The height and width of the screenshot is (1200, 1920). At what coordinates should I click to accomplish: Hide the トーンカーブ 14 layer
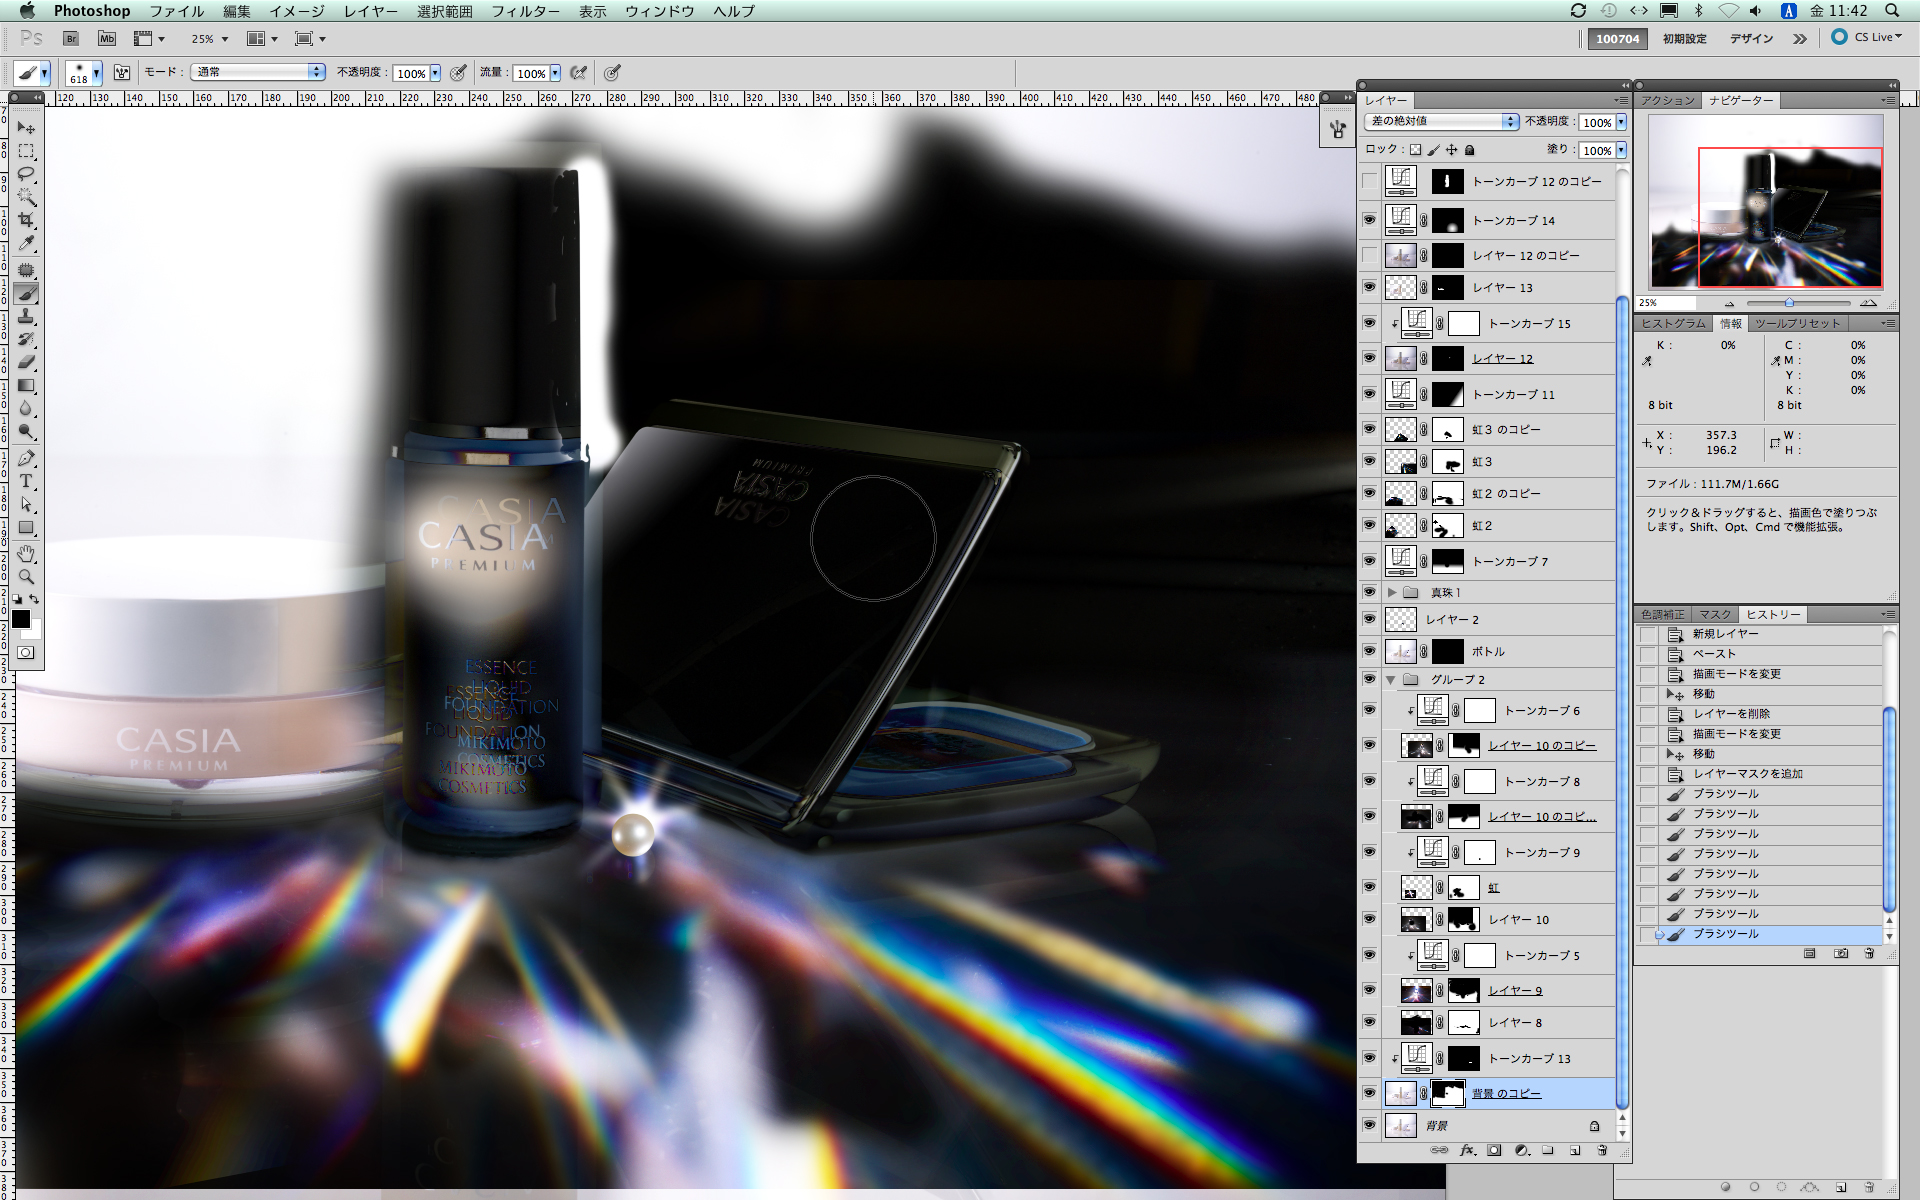click(x=1369, y=220)
